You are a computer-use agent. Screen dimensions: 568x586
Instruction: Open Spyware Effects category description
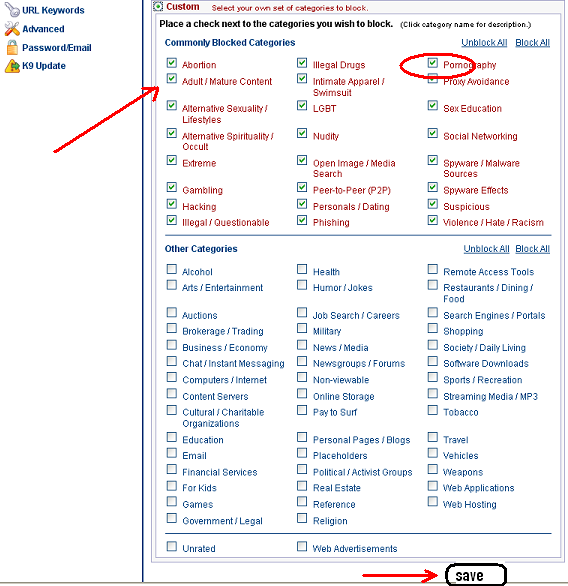tap(476, 190)
